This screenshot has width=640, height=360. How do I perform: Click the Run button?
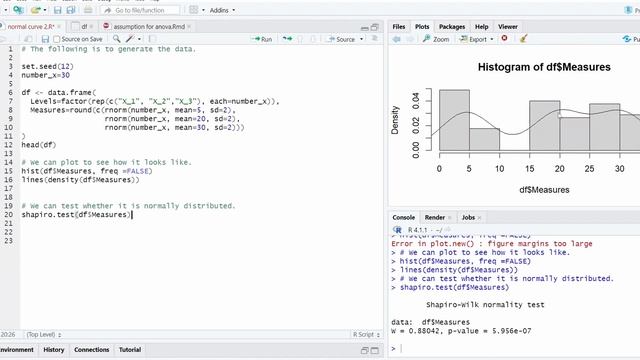[262, 39]
